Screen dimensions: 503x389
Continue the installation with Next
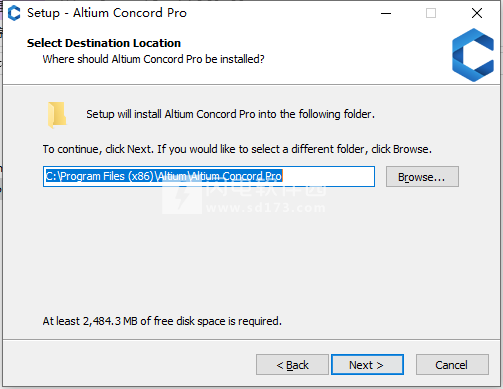pyautogui.click(x=367, y=365)
